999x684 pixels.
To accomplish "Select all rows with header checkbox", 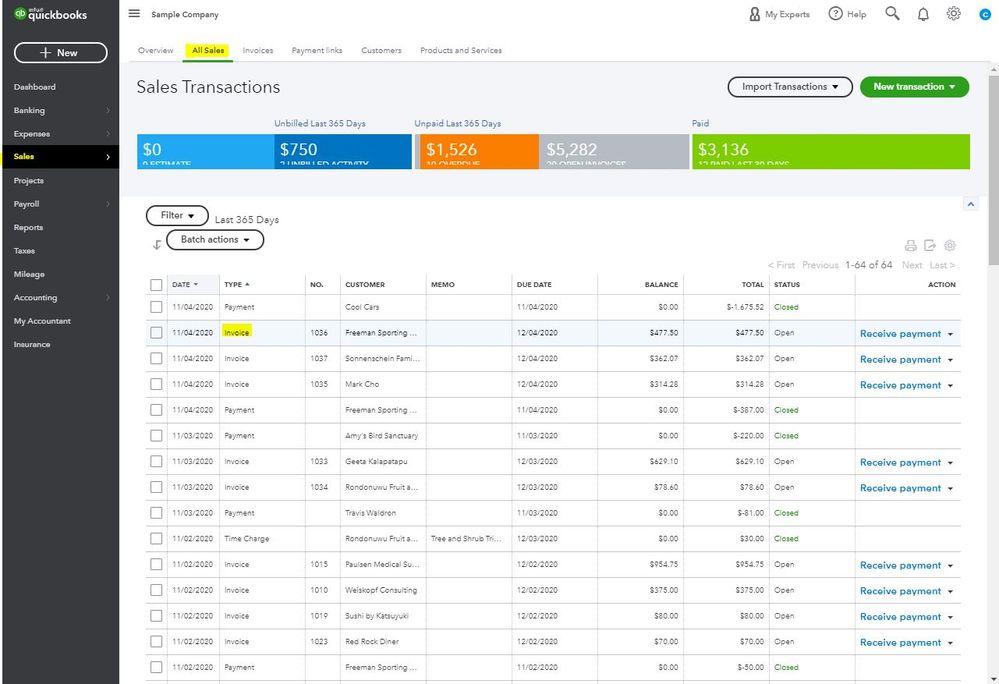I will click(x=156, y=285).
